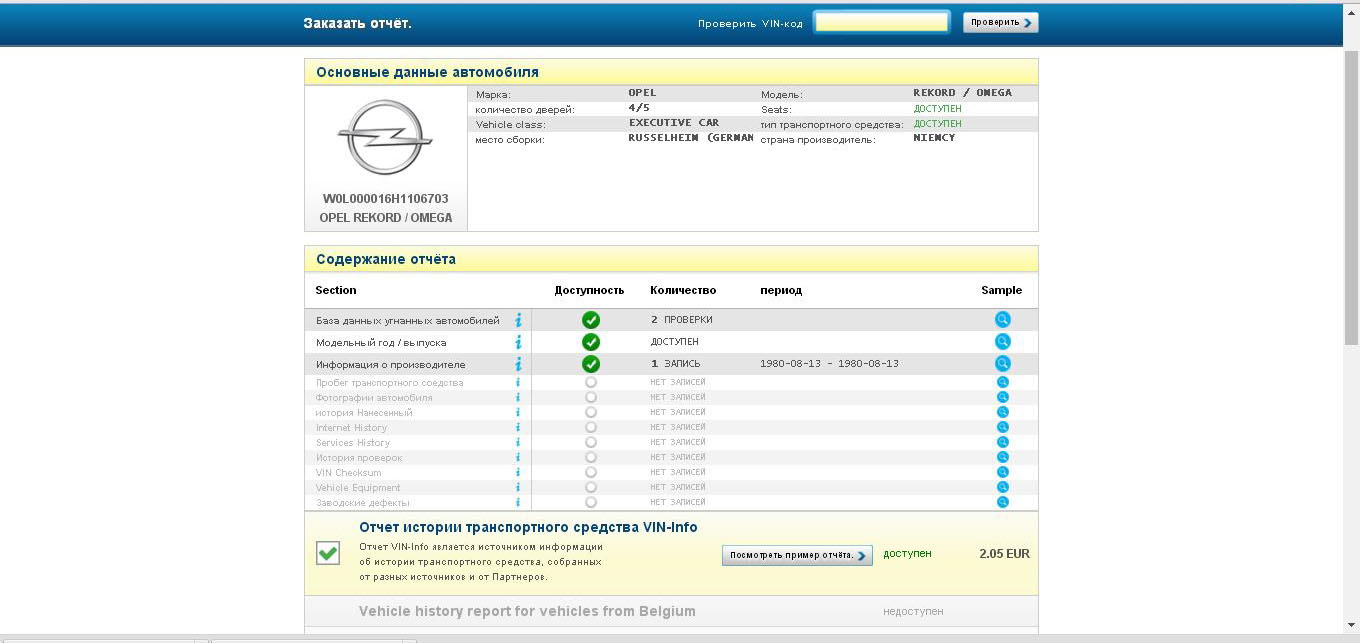The width and height of the screenshot is (1361, 643).
Task: Click info icon for База данных угнанных автомобилей
Action: [x=518, y=320]
